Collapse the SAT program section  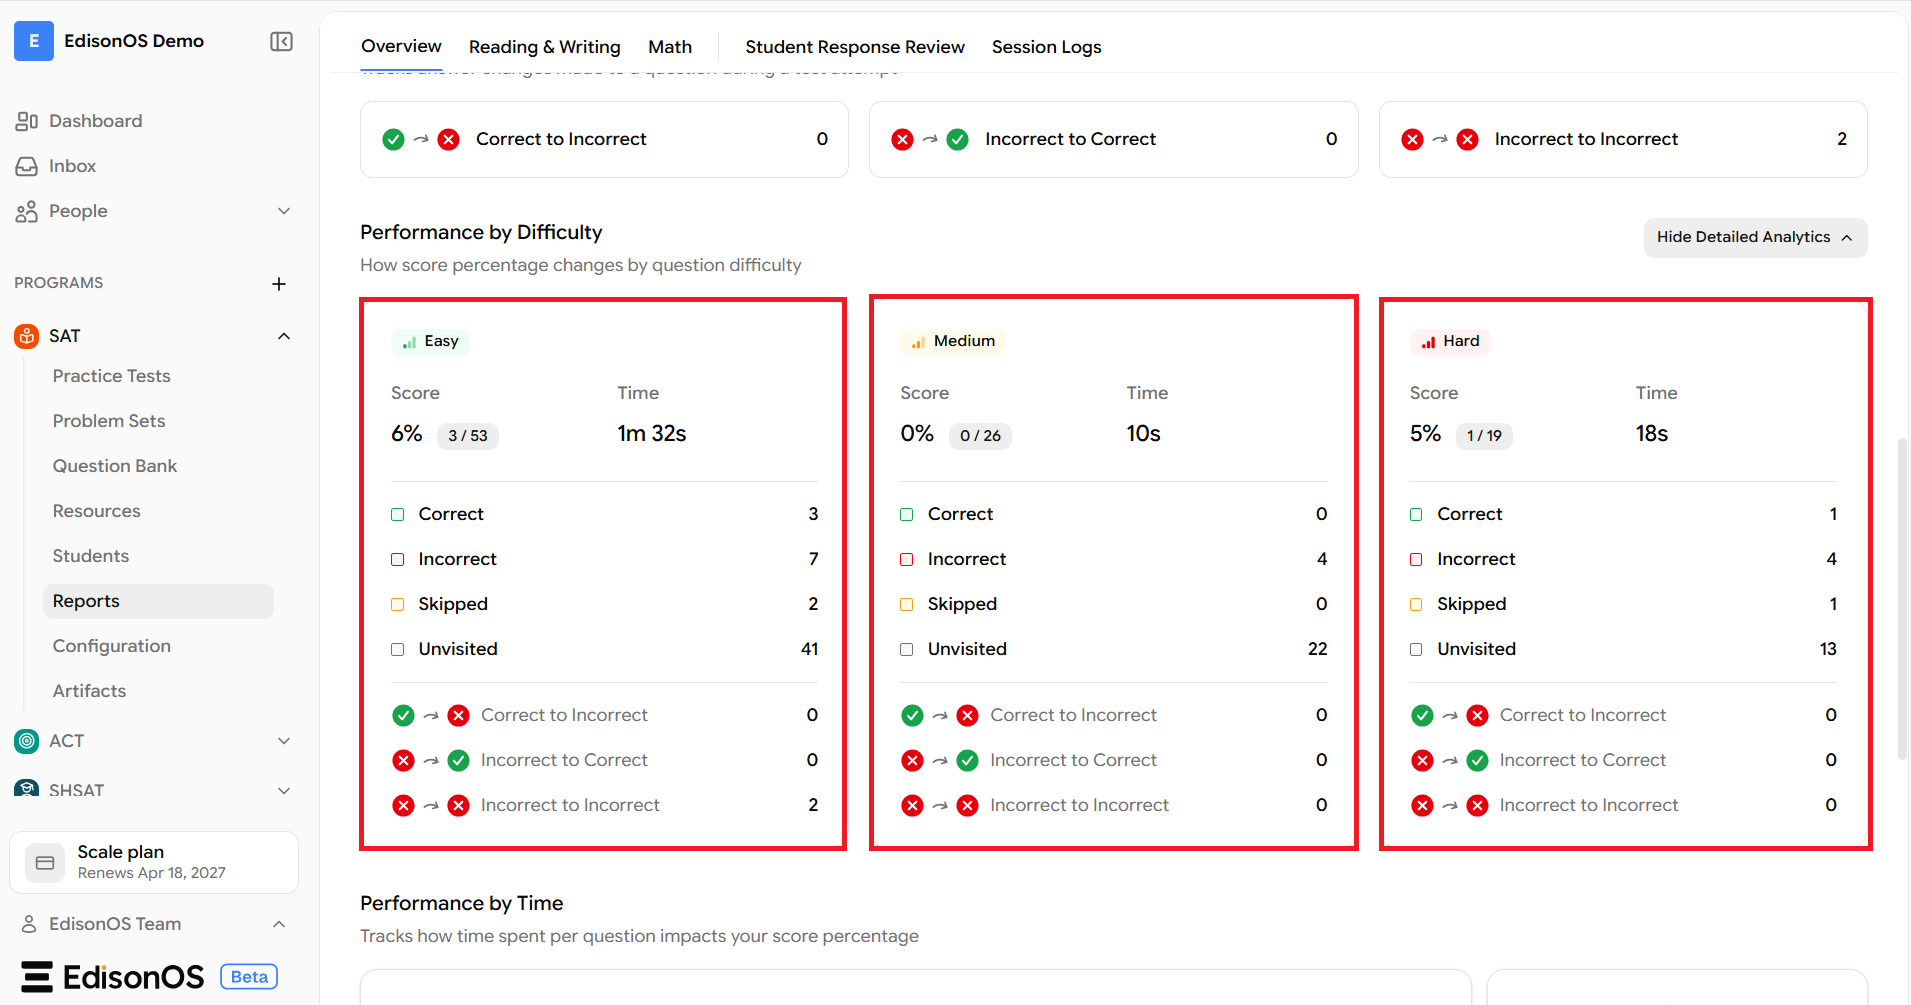tap(284, 336)
